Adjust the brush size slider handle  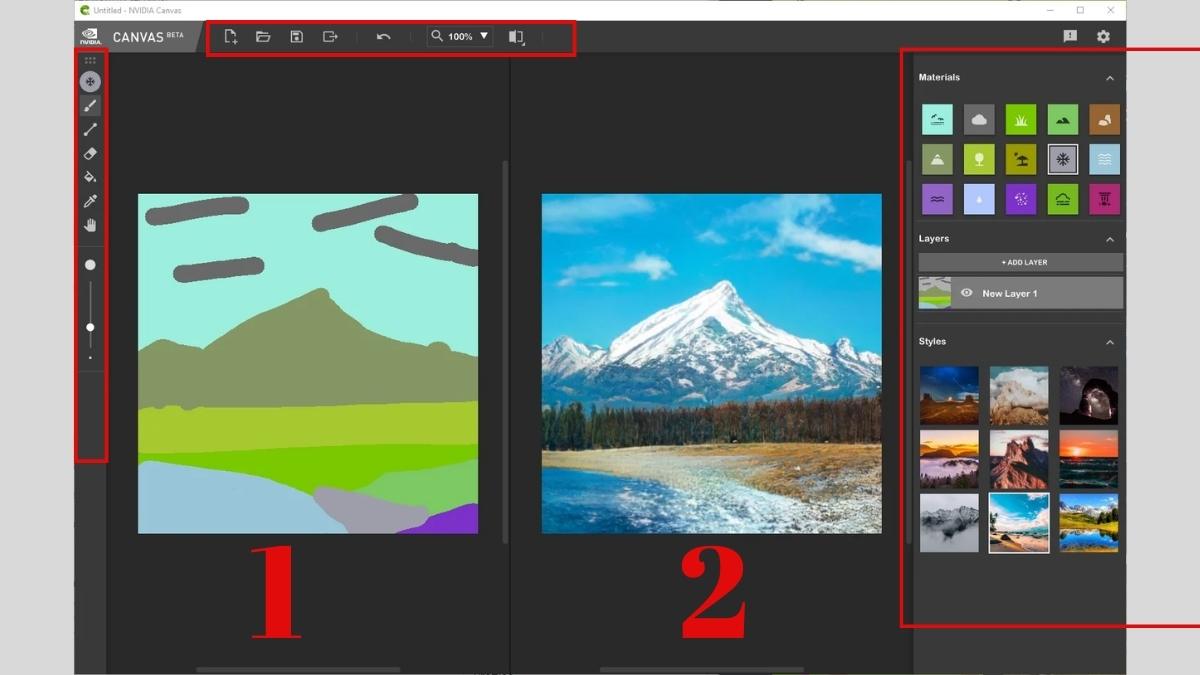(x=90, y=327)
